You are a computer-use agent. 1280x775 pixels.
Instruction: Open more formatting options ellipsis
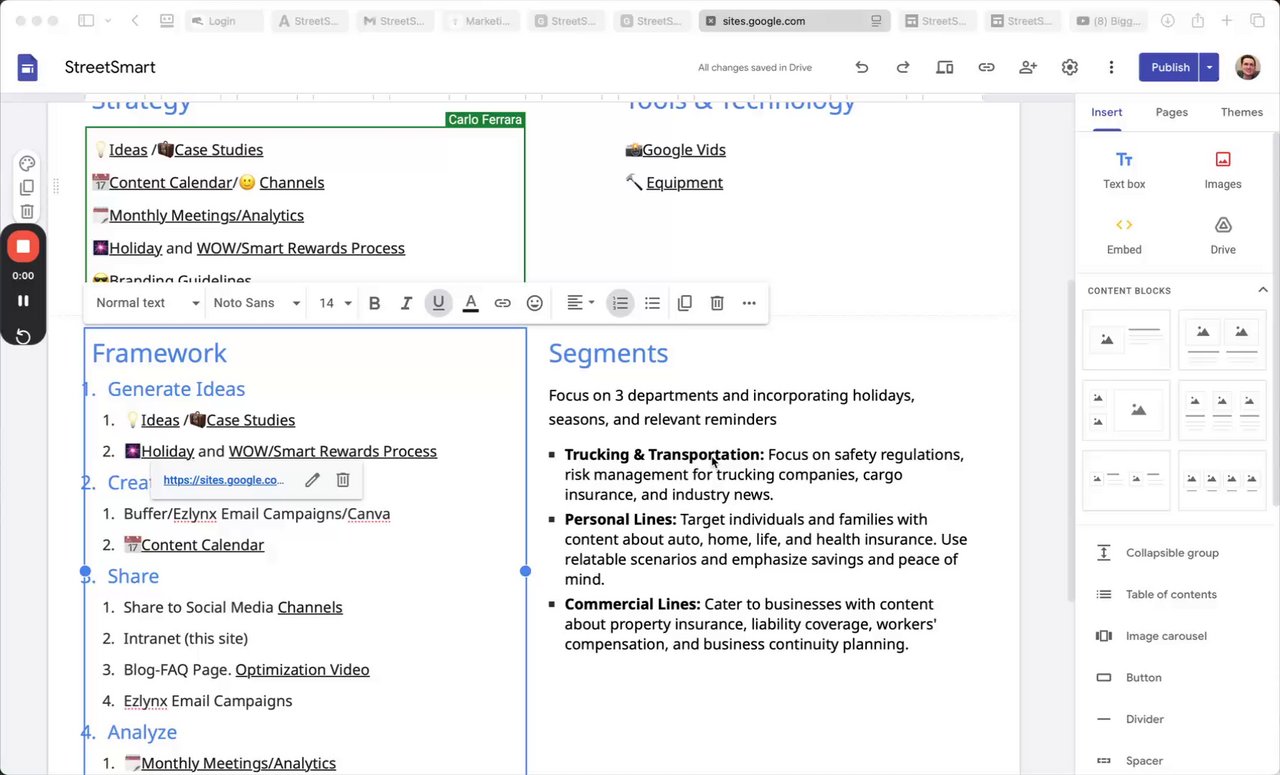[749, 303]
